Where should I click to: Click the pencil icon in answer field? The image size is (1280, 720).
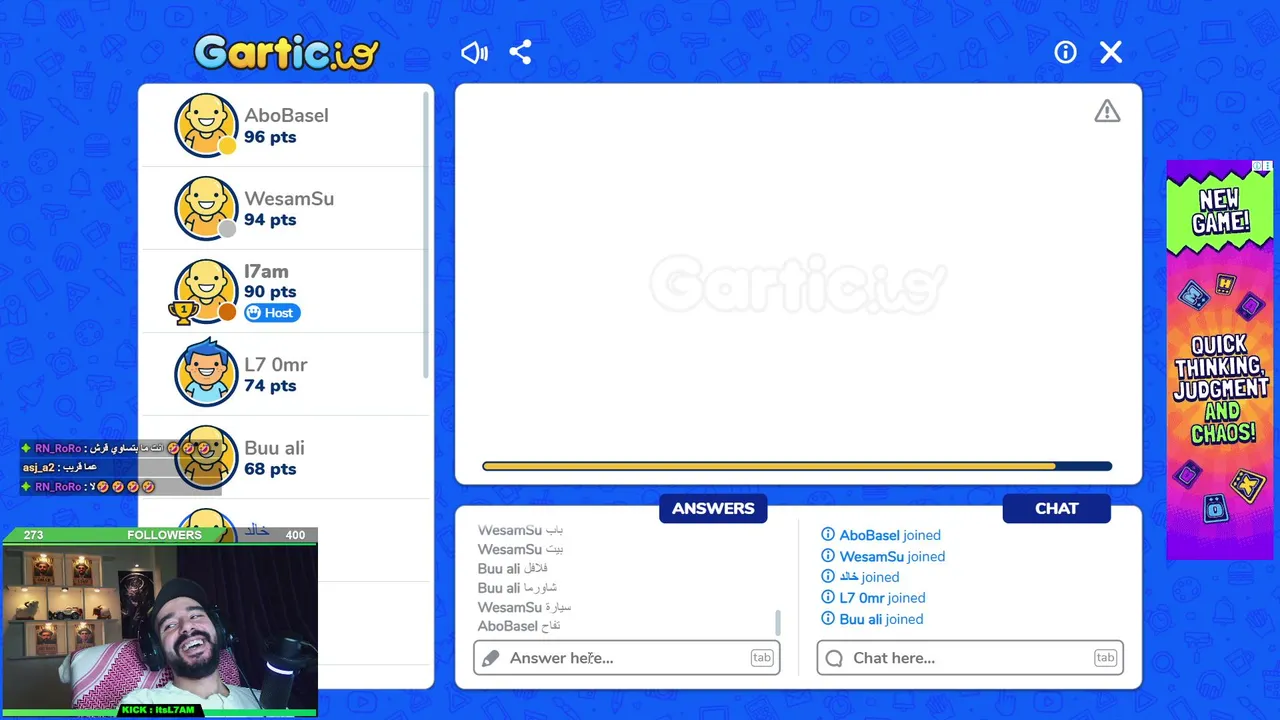[x=490, y=658]
